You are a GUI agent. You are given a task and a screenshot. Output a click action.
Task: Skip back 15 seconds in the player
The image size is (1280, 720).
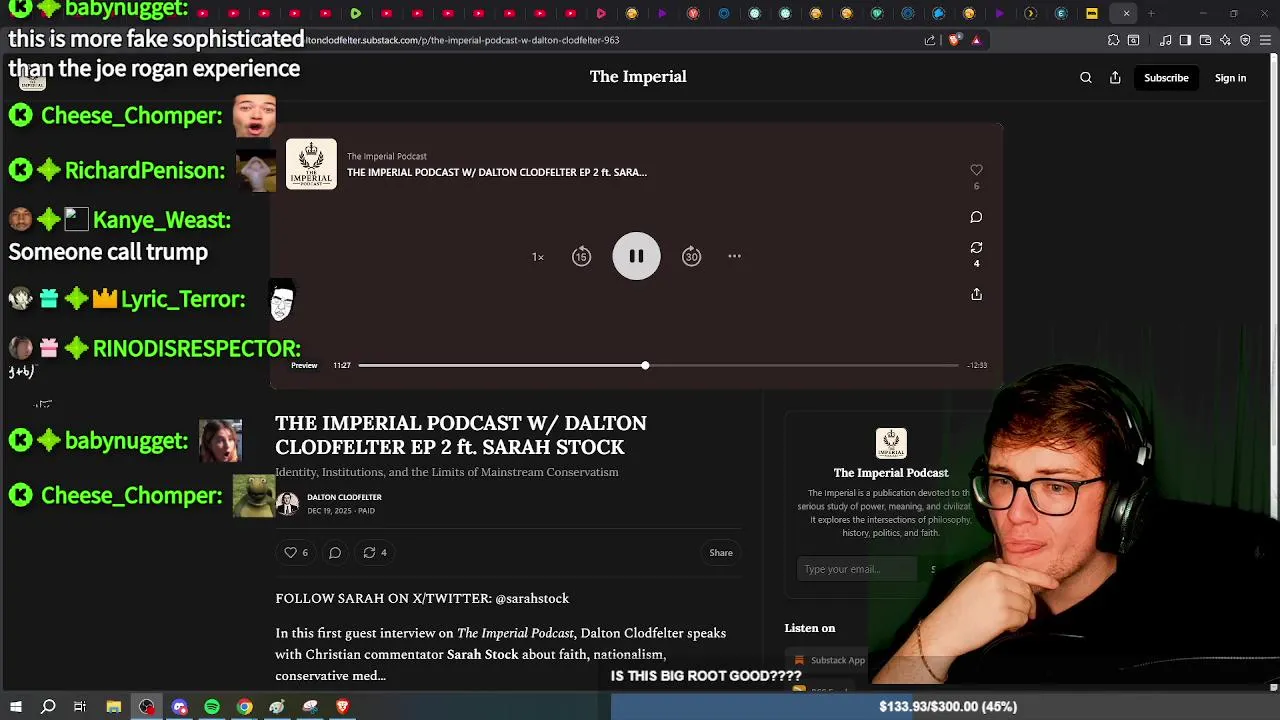tap(581, 257)
